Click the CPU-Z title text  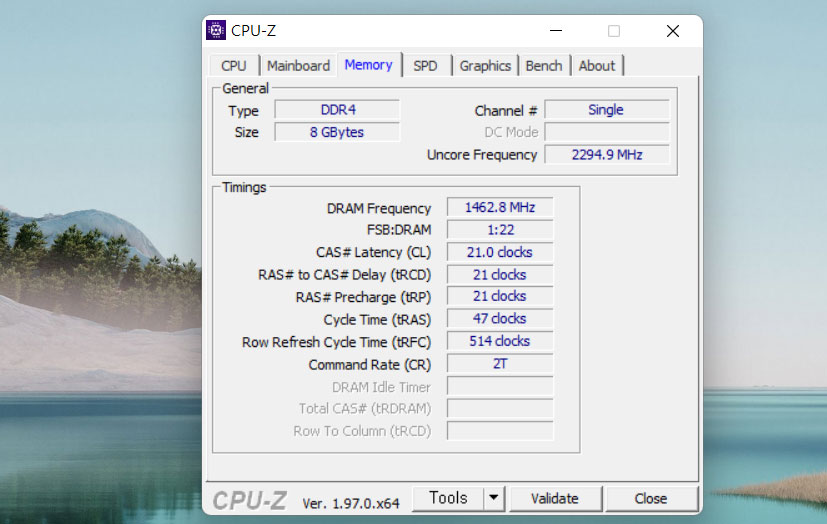253,31
